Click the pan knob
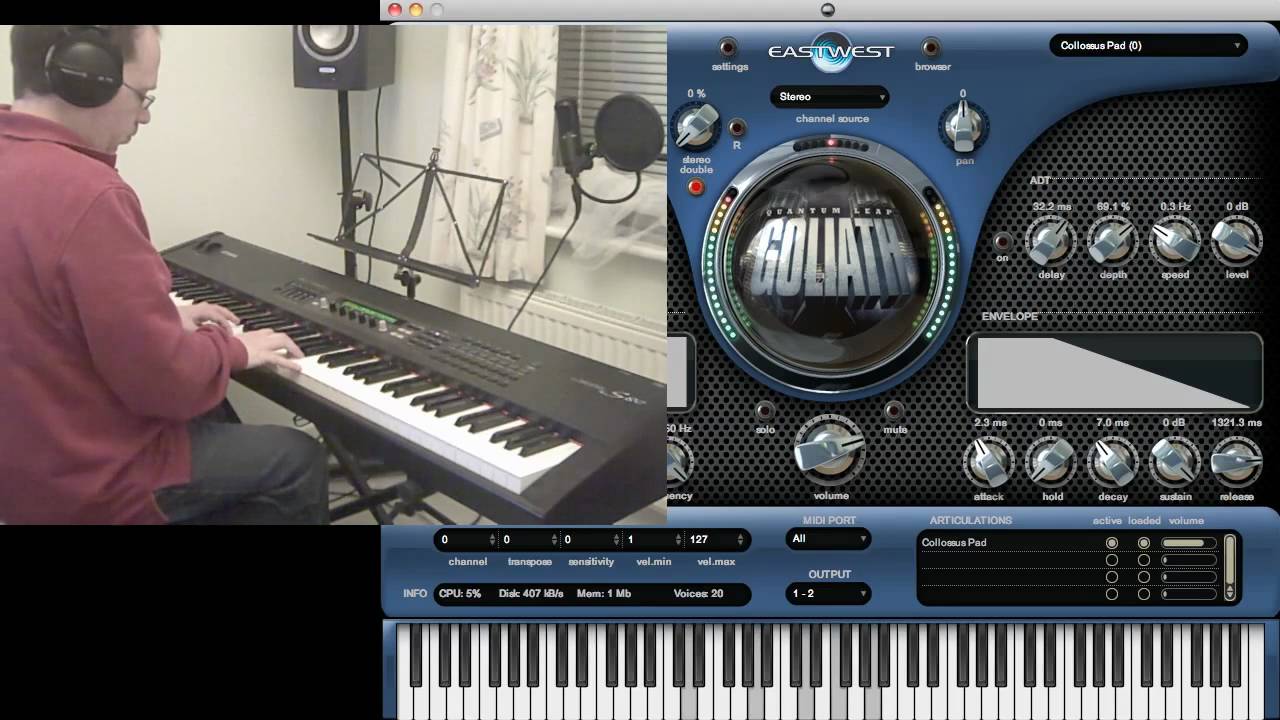Image resolution: width=1280 pixels, height=720 pixels. 964,126
